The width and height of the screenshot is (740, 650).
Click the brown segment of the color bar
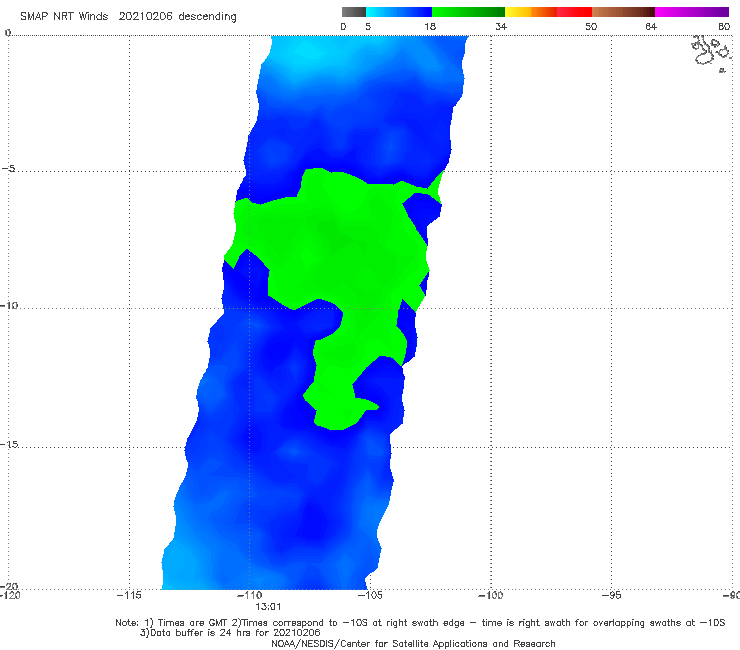coord(623,12)
